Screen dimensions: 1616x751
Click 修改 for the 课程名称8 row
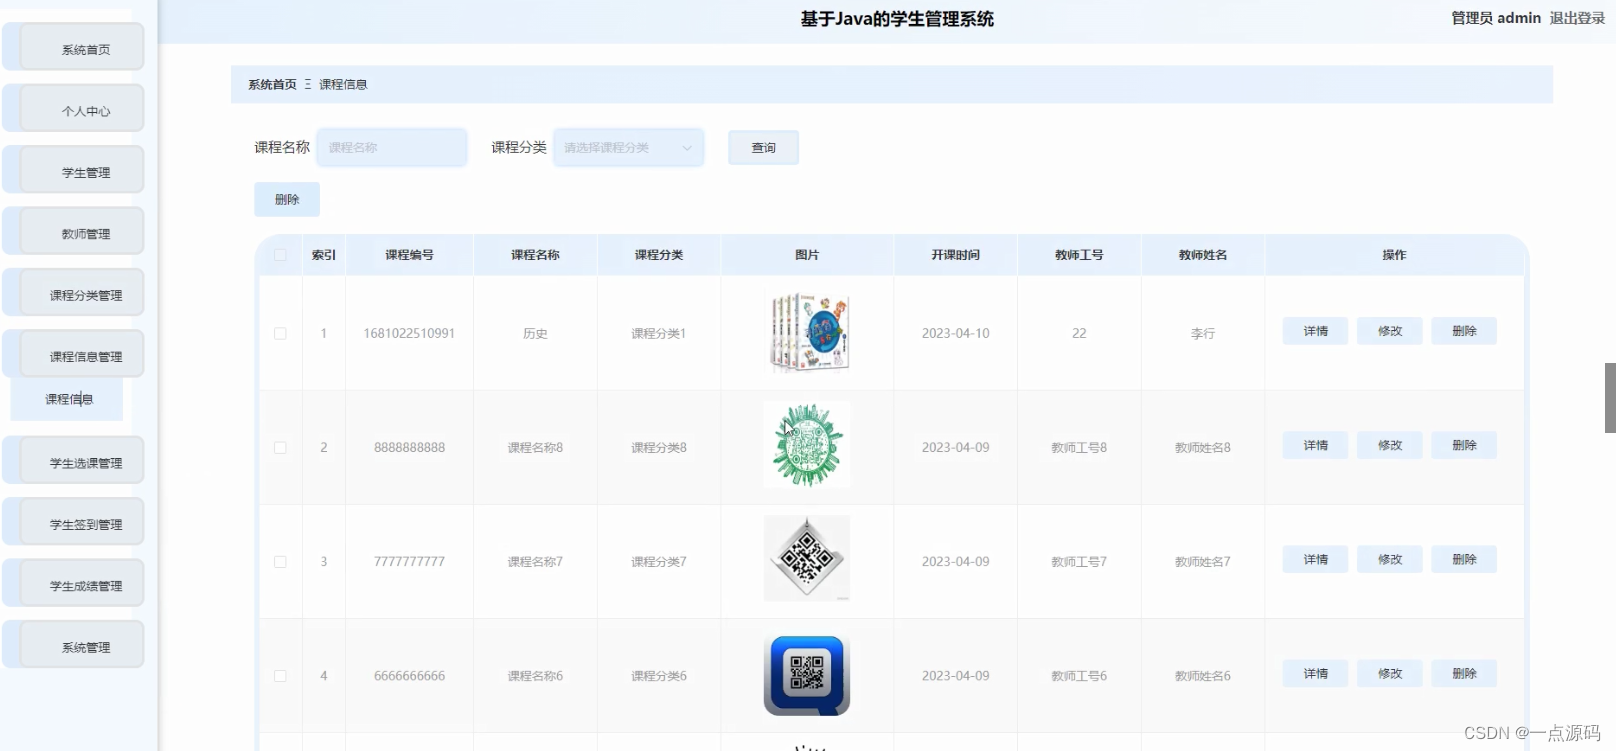[1390, 445]
